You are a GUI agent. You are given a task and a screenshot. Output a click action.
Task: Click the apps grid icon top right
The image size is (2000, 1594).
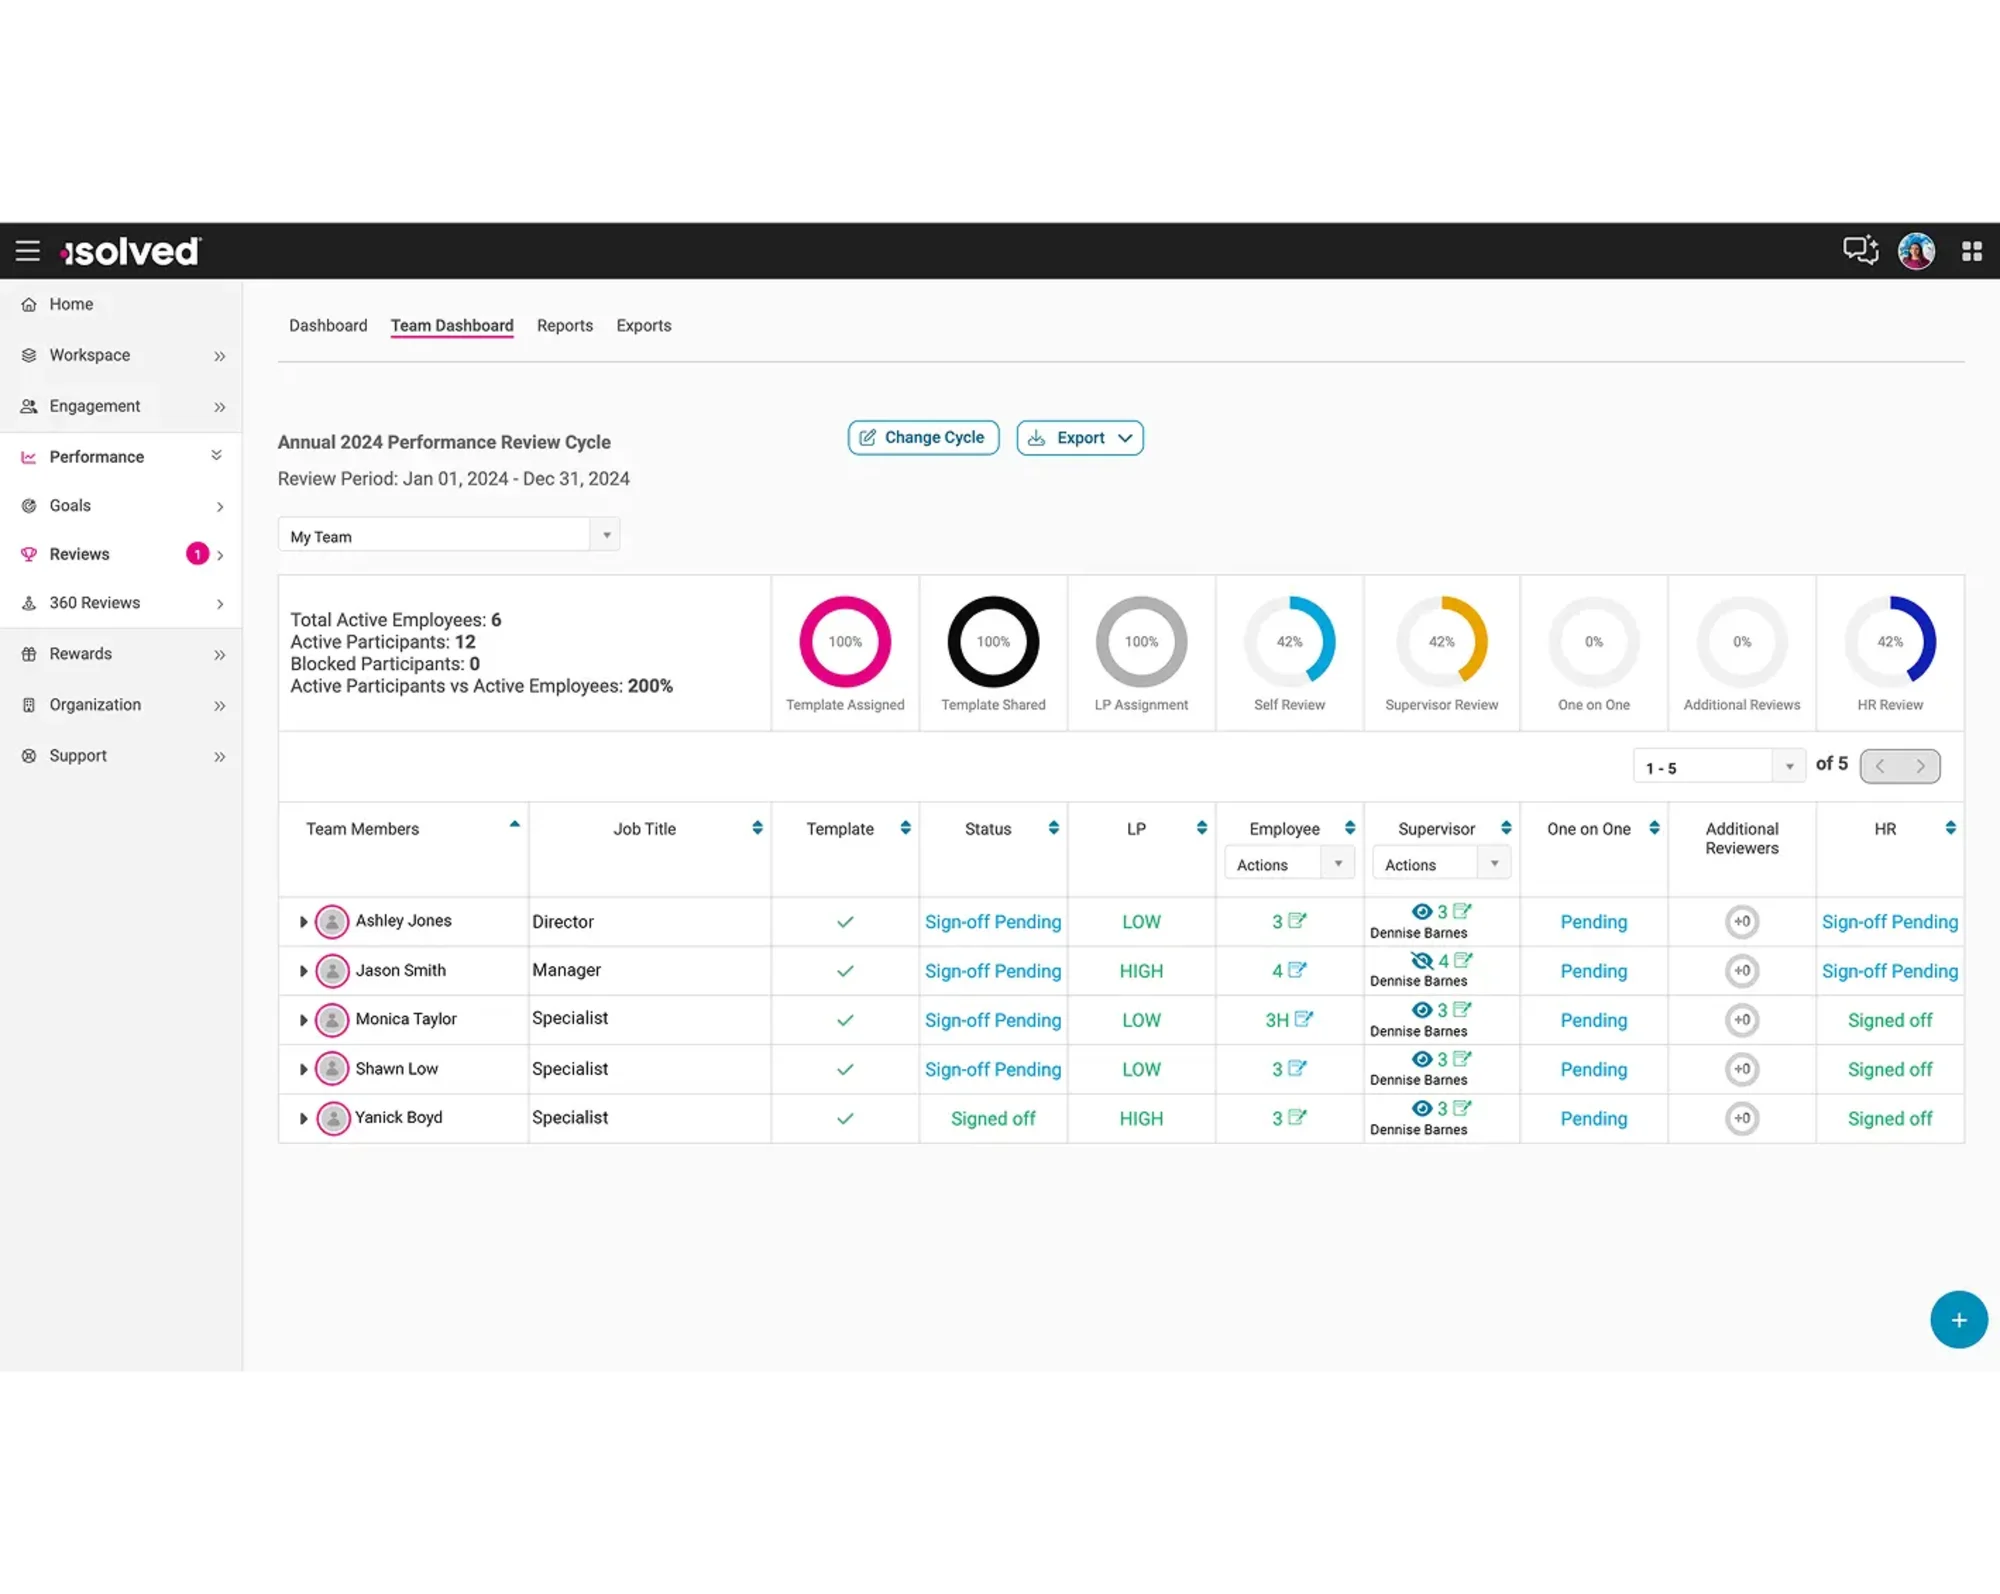1972,250
